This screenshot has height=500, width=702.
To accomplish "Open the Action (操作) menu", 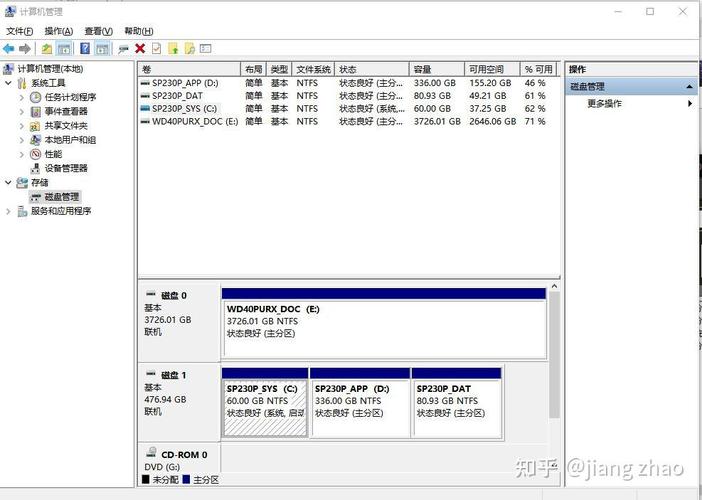I will [x=58, y=31].
